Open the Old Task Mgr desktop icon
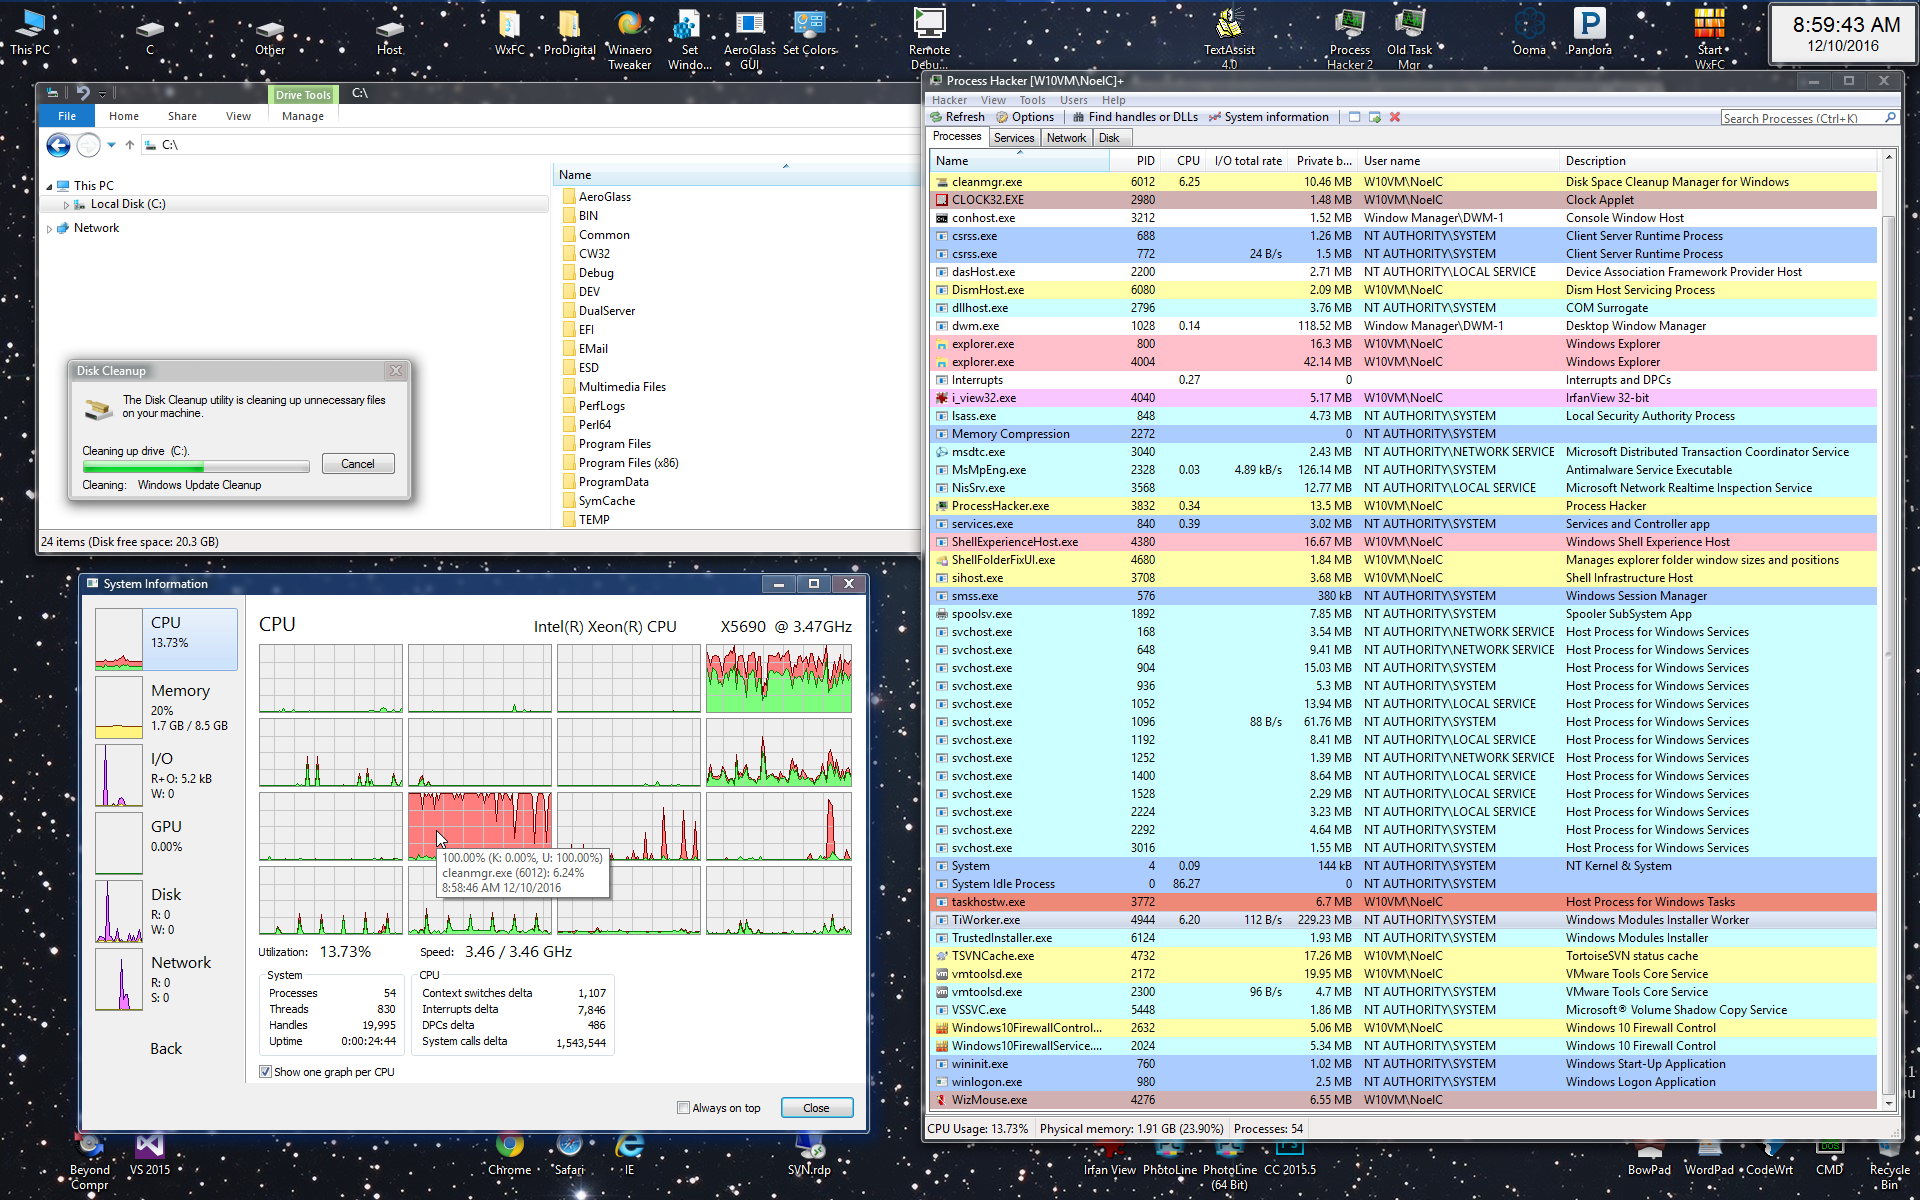The height and width of the screenshot is (1200, 1920). tap(1410, 40)
